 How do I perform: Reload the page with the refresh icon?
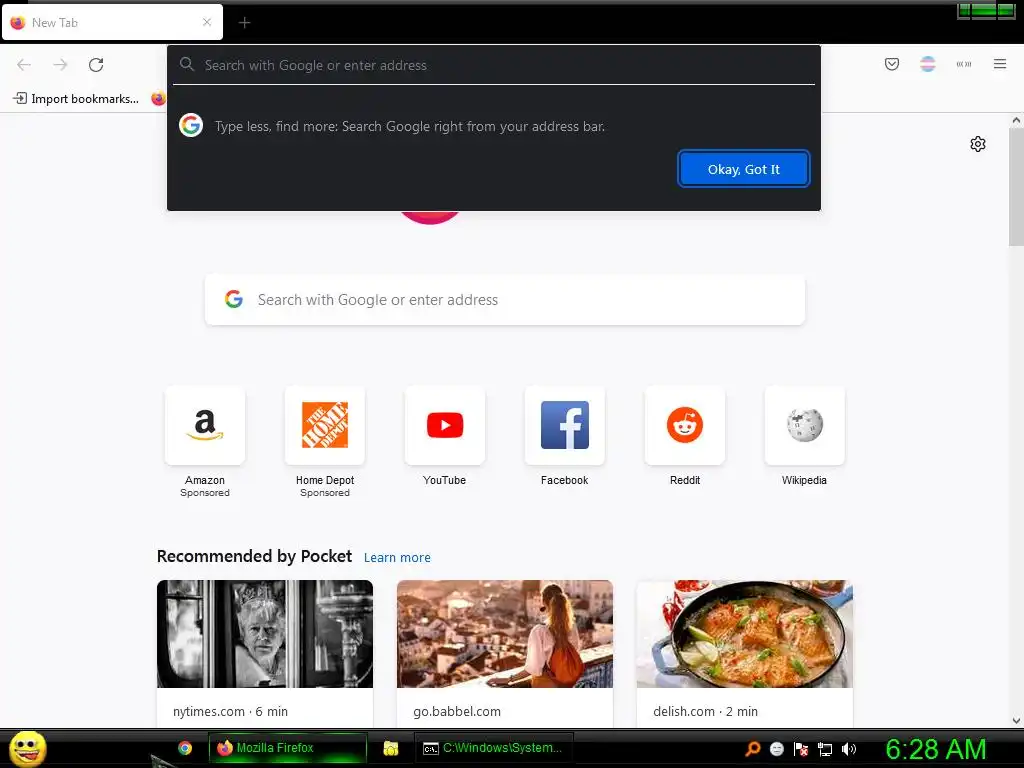(x=96, y=65)
